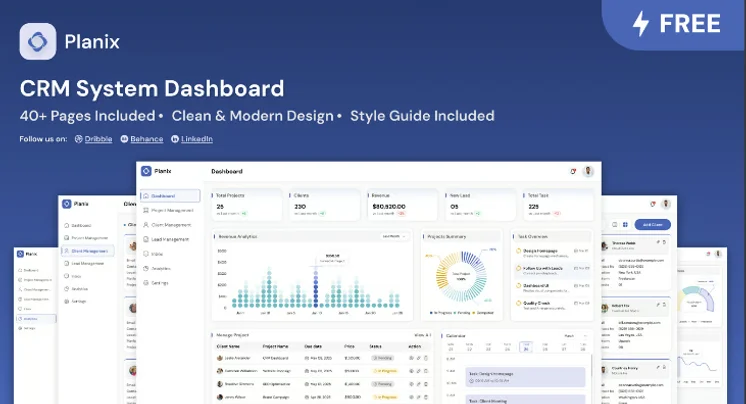Select the Clients stat card
Viewport: 746px width, 404px height.
pyautogui.click(x=324, y=205)
